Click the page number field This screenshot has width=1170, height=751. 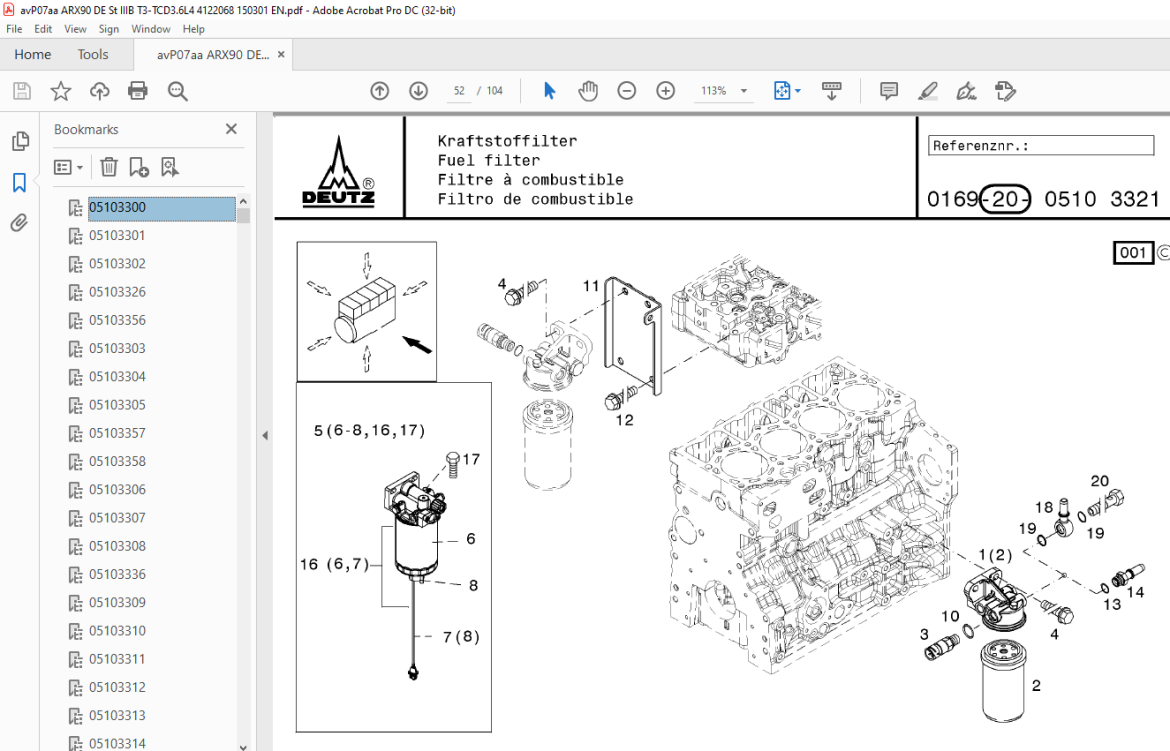point(459,91)
